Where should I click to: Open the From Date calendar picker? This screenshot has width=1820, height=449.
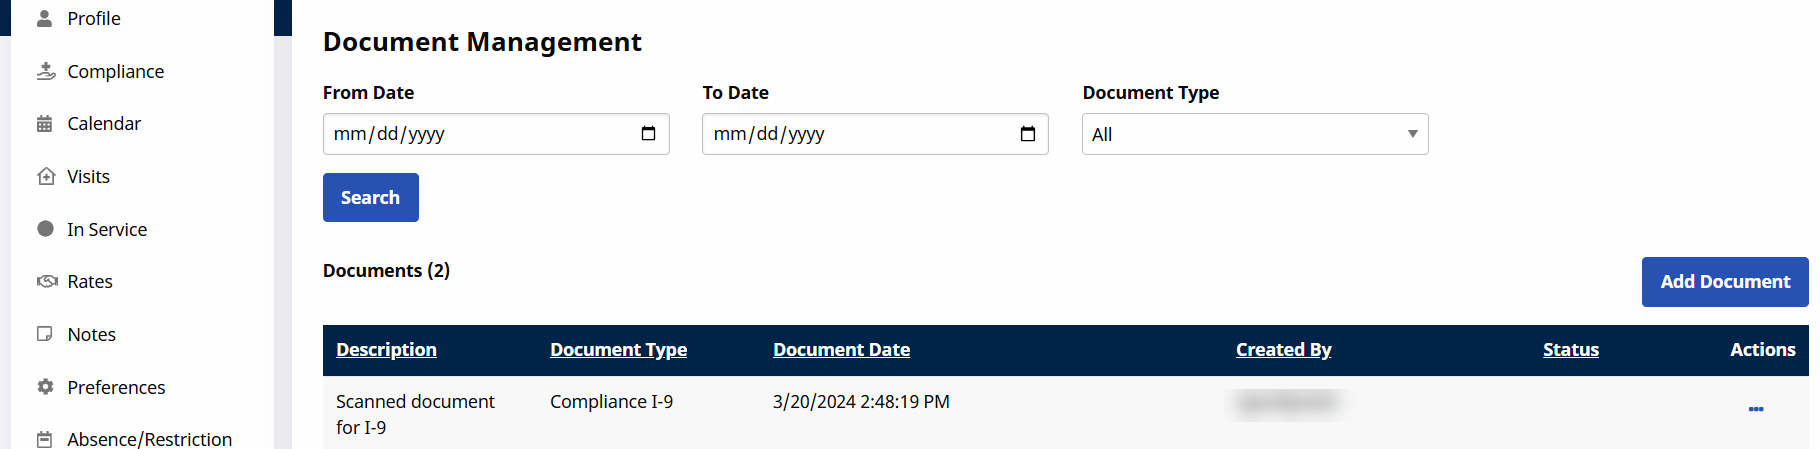tap(648, 134)
